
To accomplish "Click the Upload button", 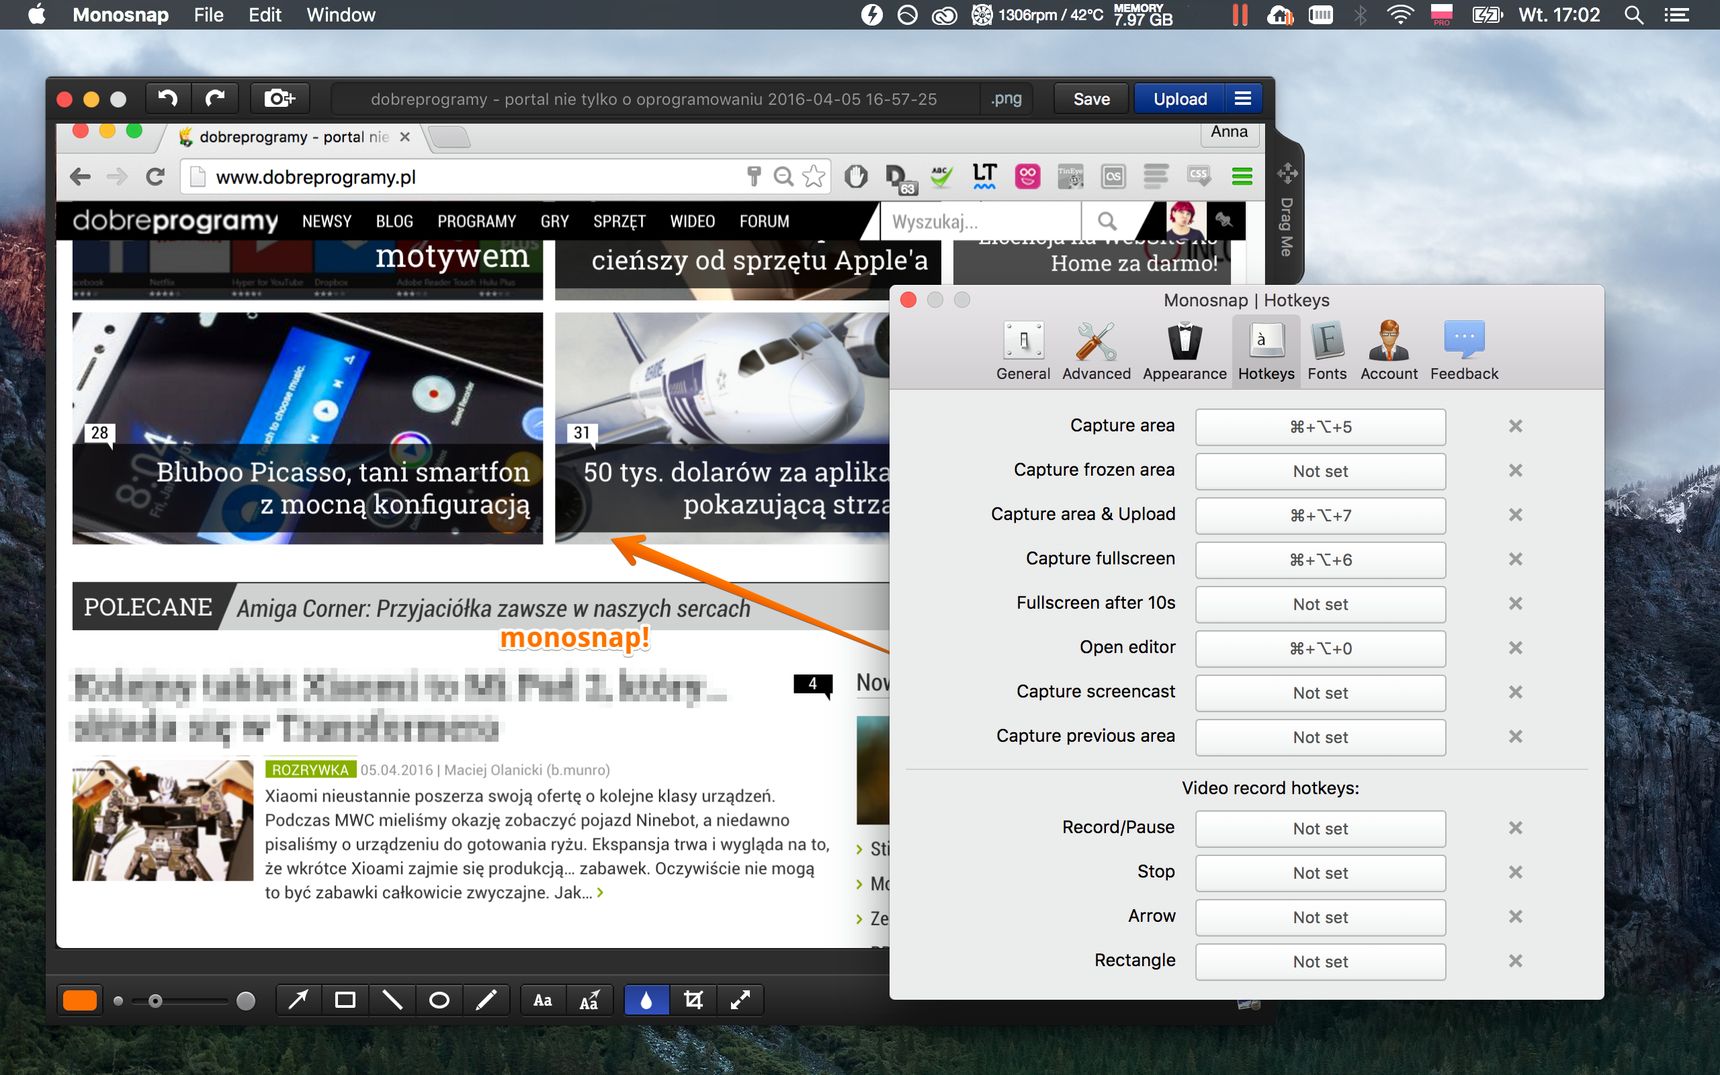I will [x=1180, y=98].
